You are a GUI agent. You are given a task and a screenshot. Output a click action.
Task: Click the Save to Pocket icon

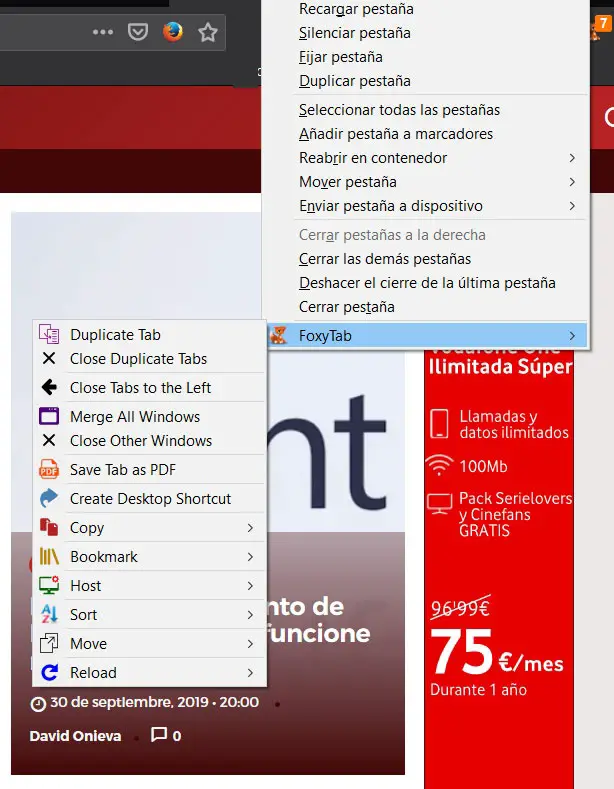coord(137,32)
